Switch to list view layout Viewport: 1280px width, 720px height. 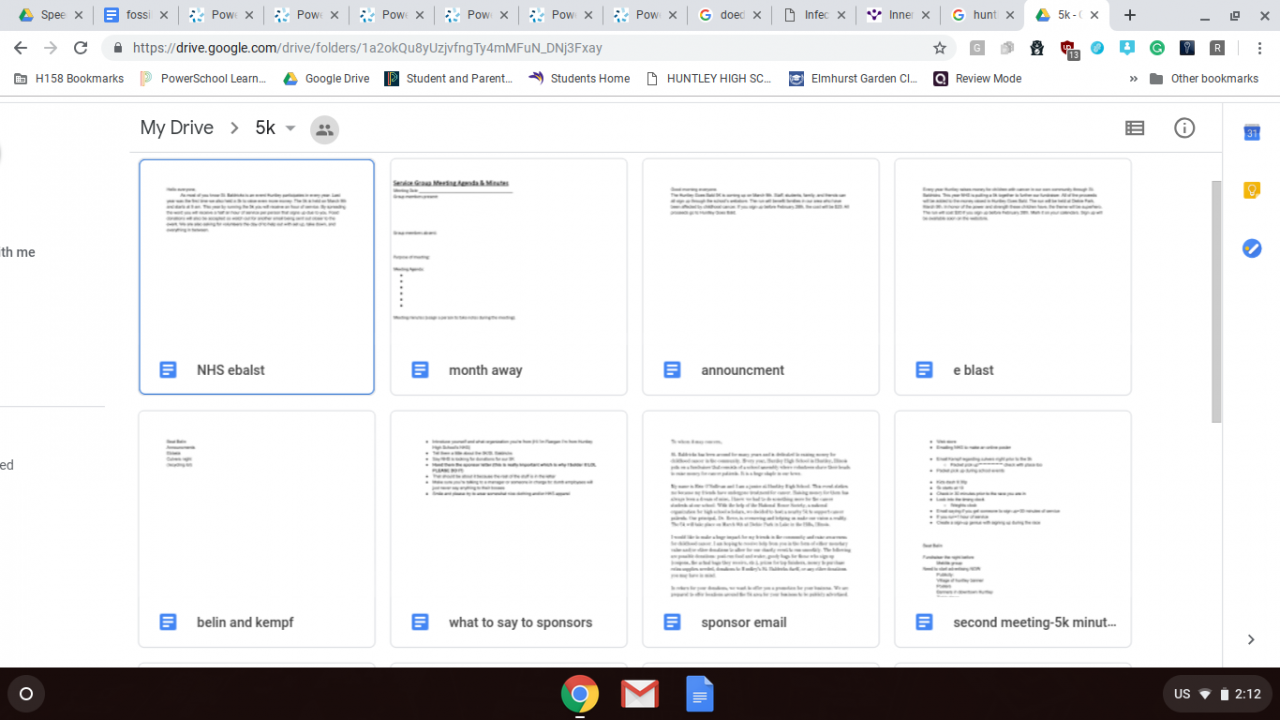click(x=1134, y=128)
